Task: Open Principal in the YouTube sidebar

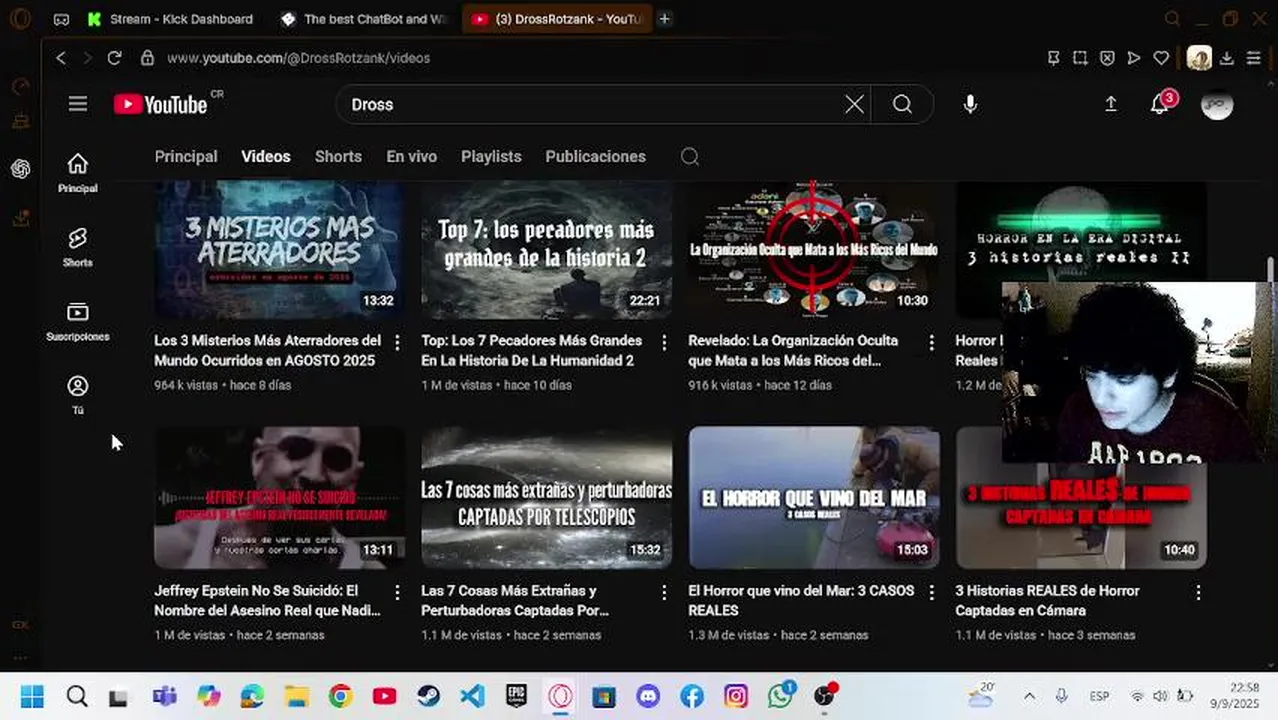Action: coord(78,172)
